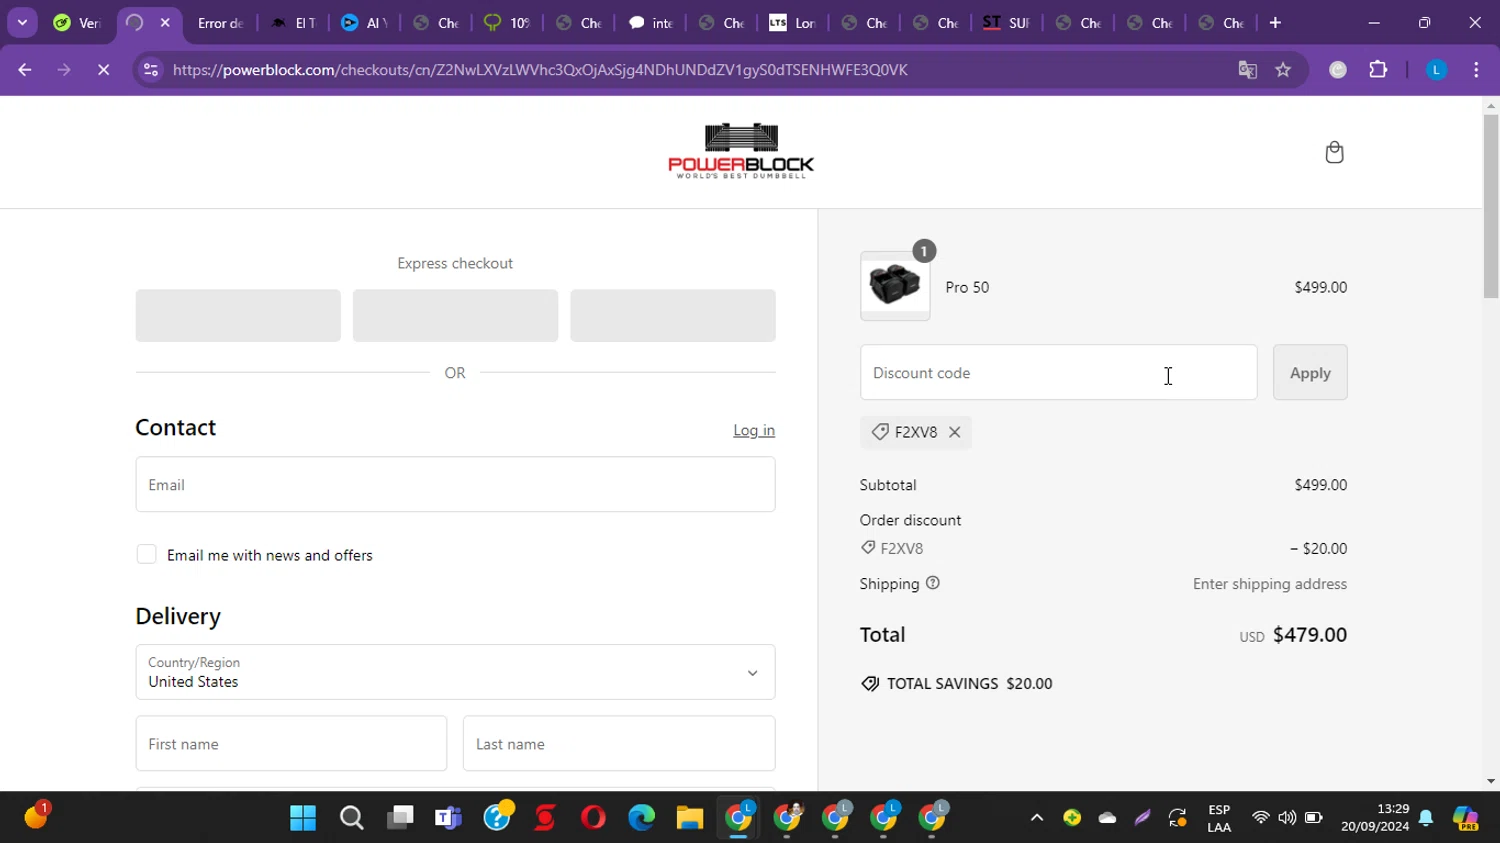Open the Windows Start menu

[303, 818]
